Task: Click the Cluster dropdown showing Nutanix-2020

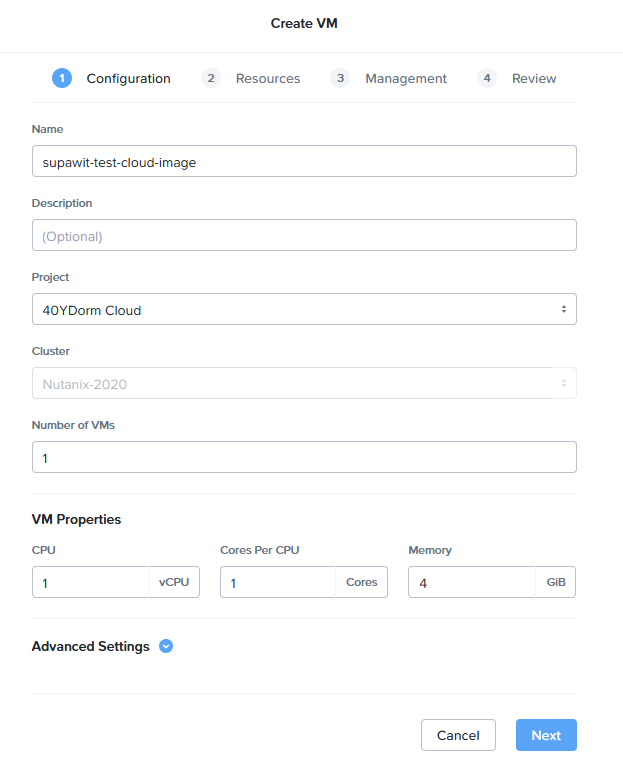Action: 304,383
